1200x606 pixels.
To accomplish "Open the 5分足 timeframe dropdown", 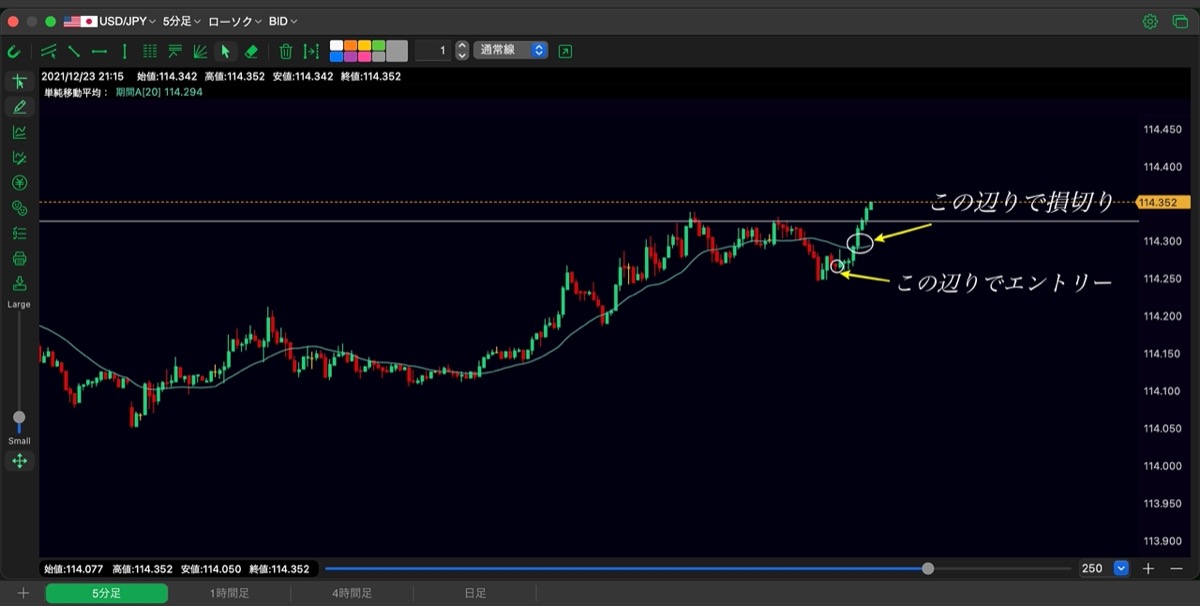I will coord(181,21).
